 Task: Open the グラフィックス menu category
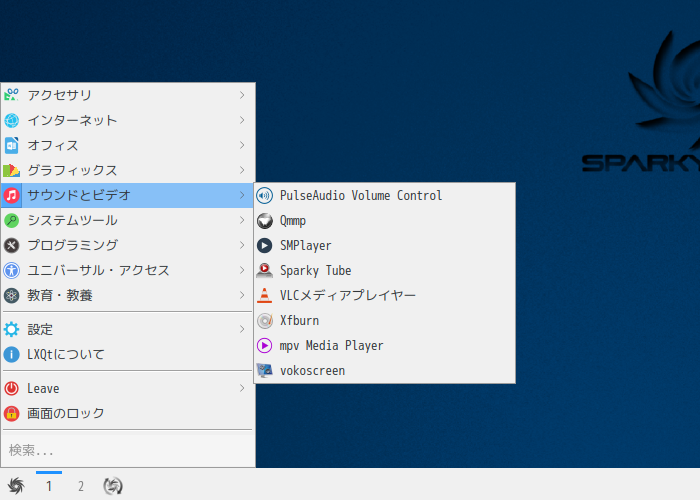[128, 170]
